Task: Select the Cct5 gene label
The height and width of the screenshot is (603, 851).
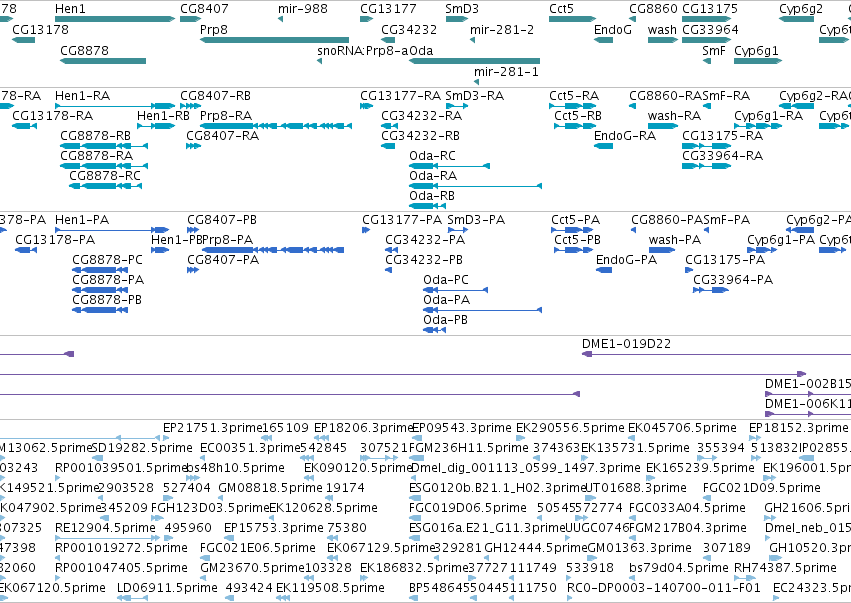Action: coord(561,9)
